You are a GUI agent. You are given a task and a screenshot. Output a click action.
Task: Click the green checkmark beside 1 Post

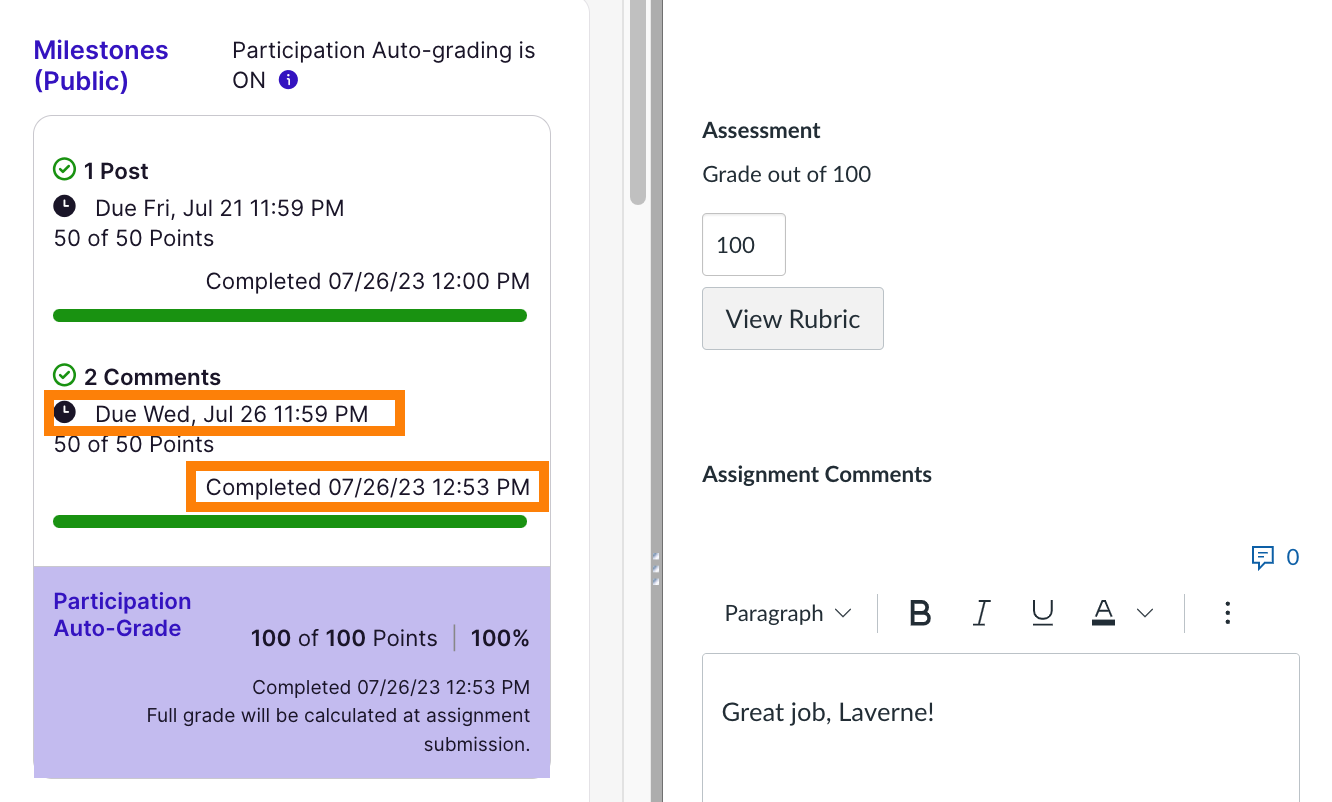[x=65, y=170]
